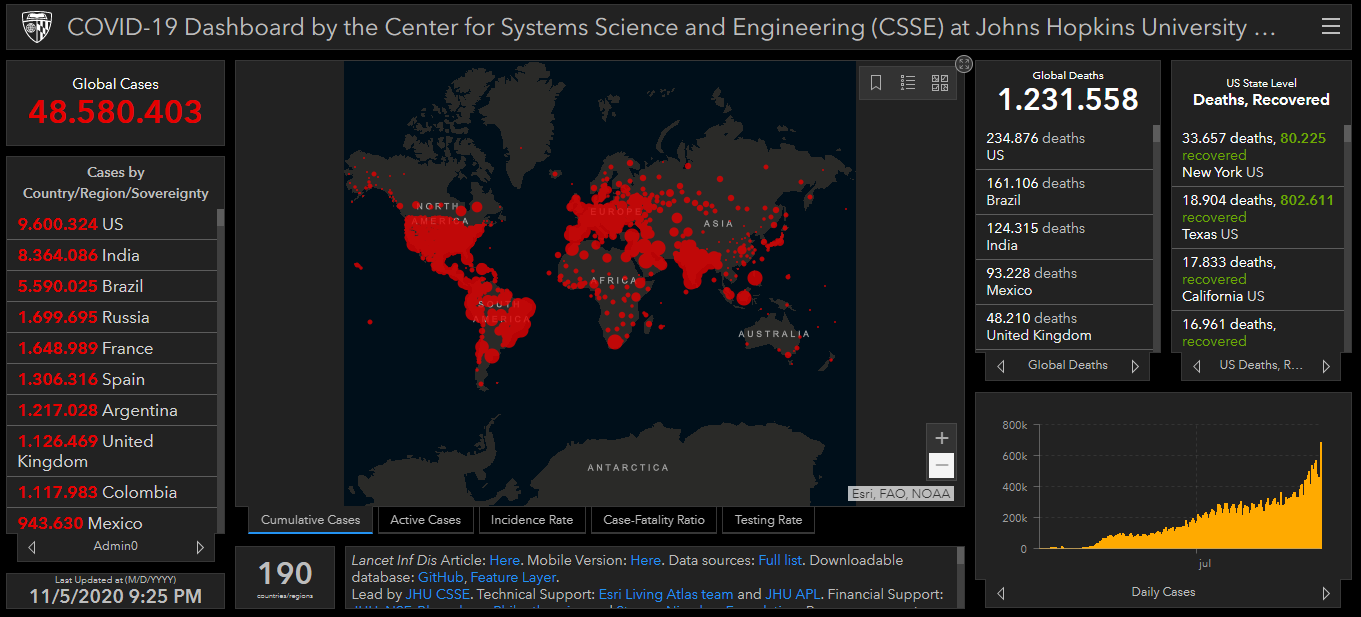The image size is (1361, 617).
Task: Open the basemap gallery grid icon
Action: [x=940, y=83]
